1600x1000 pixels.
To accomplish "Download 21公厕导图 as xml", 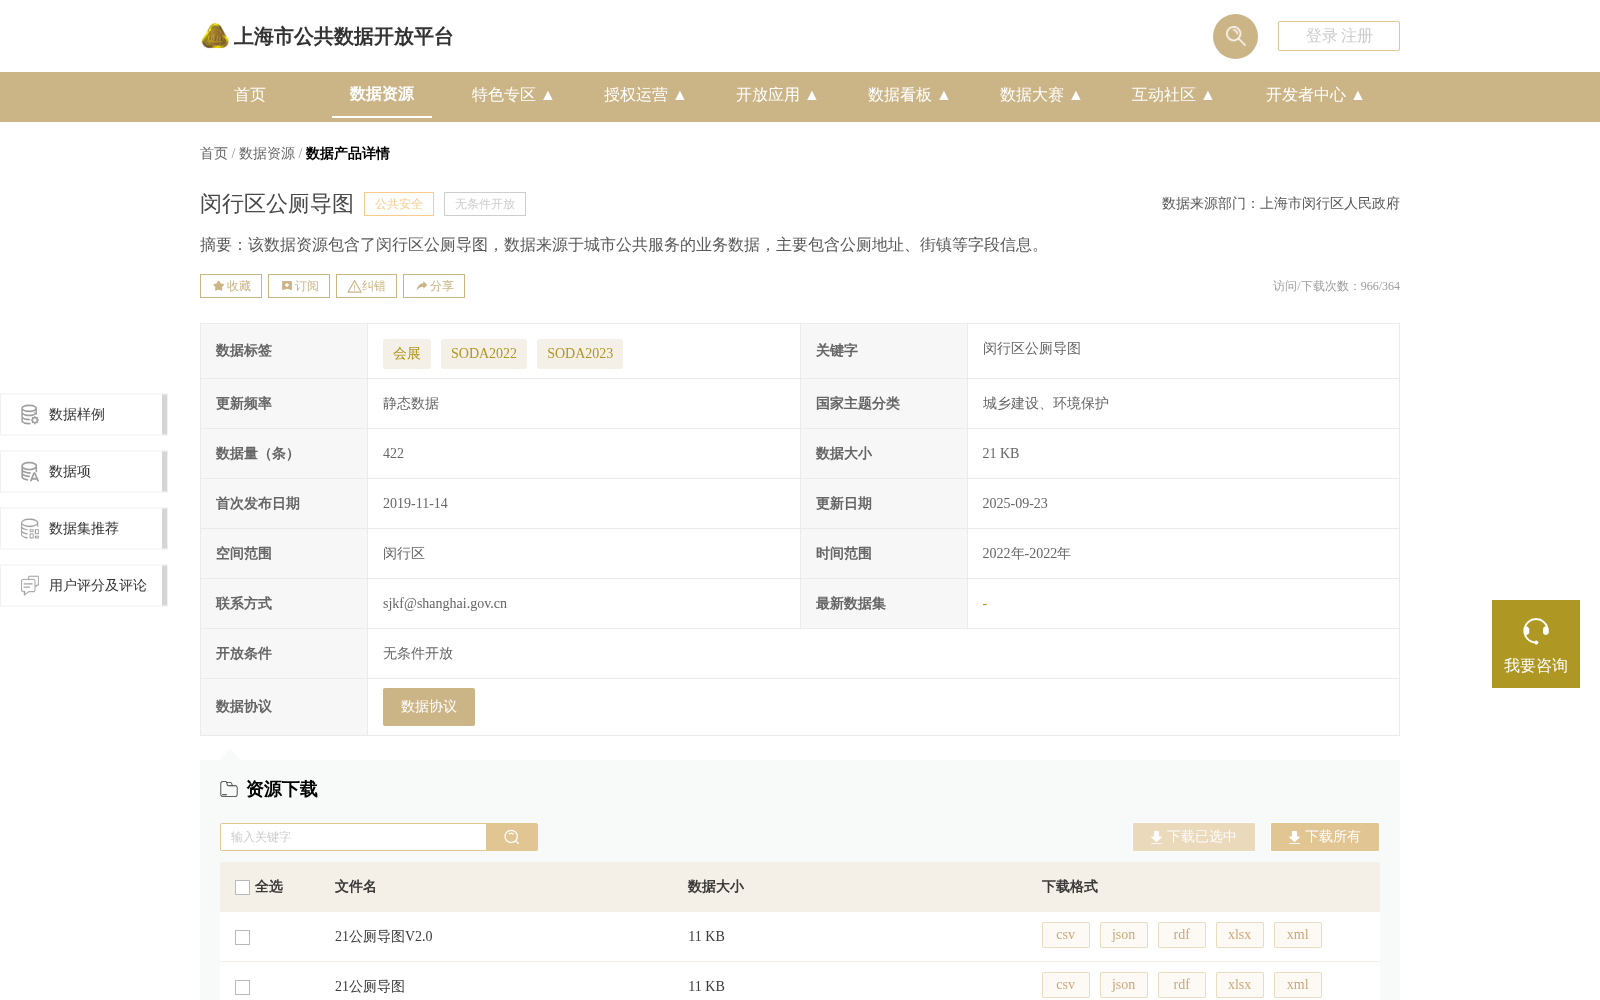I will coord(1298,985).
